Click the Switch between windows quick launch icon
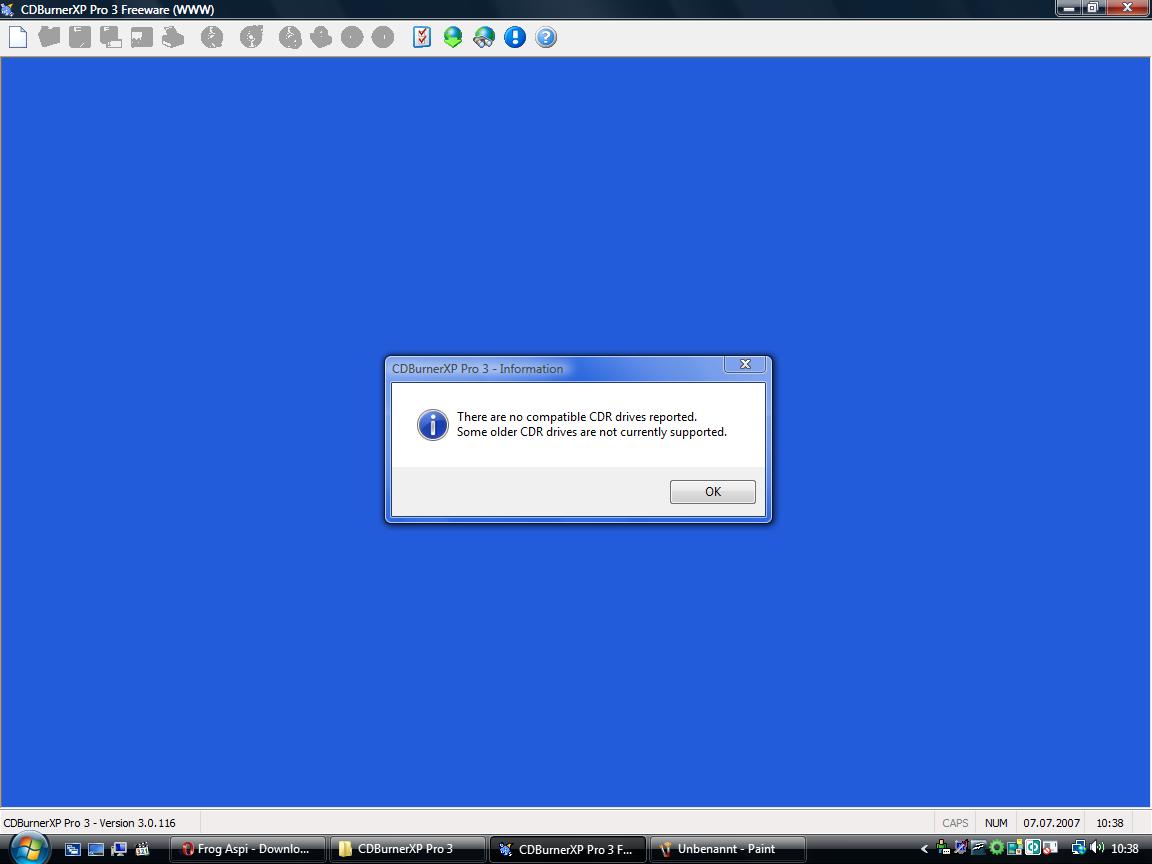1152x864 pixels. click(x=73, y=849)
